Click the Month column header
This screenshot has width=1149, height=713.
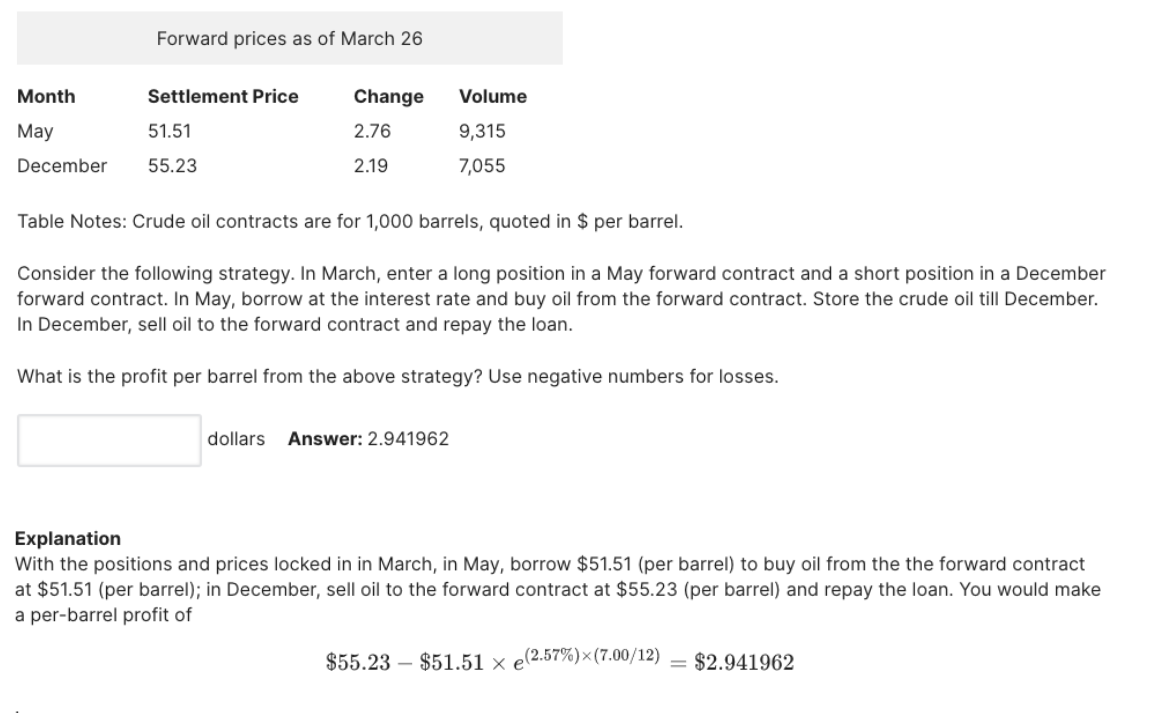pos(46,97)
